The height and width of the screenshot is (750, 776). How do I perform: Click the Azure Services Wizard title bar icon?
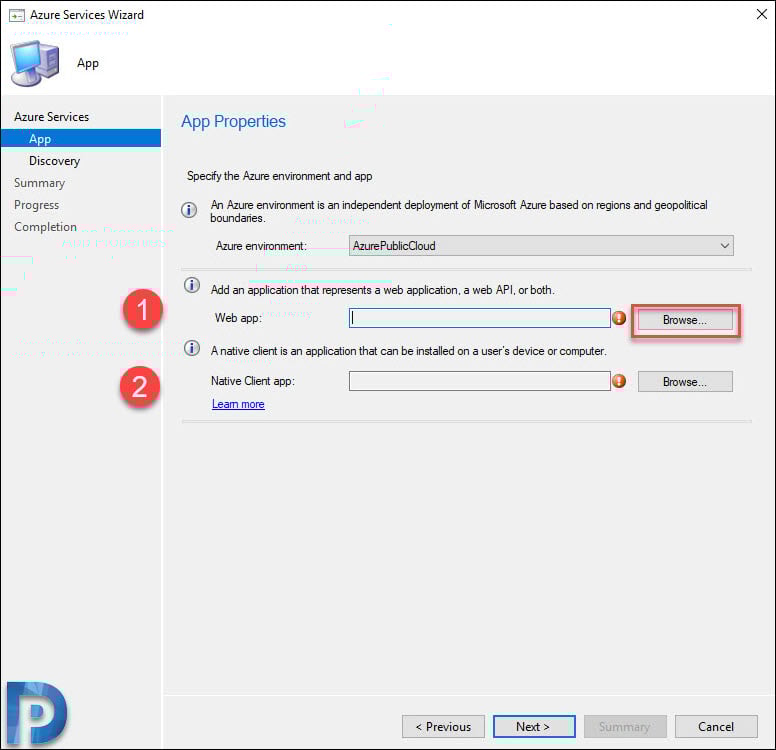click(17, 15)
